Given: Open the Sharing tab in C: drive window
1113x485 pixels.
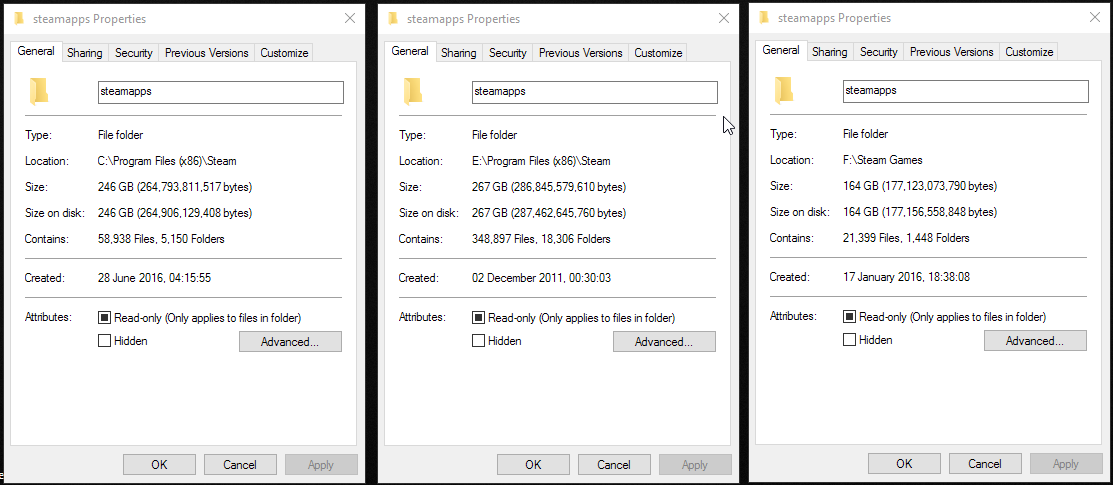Looking at the screenshot, I should [x=84, y=53].
